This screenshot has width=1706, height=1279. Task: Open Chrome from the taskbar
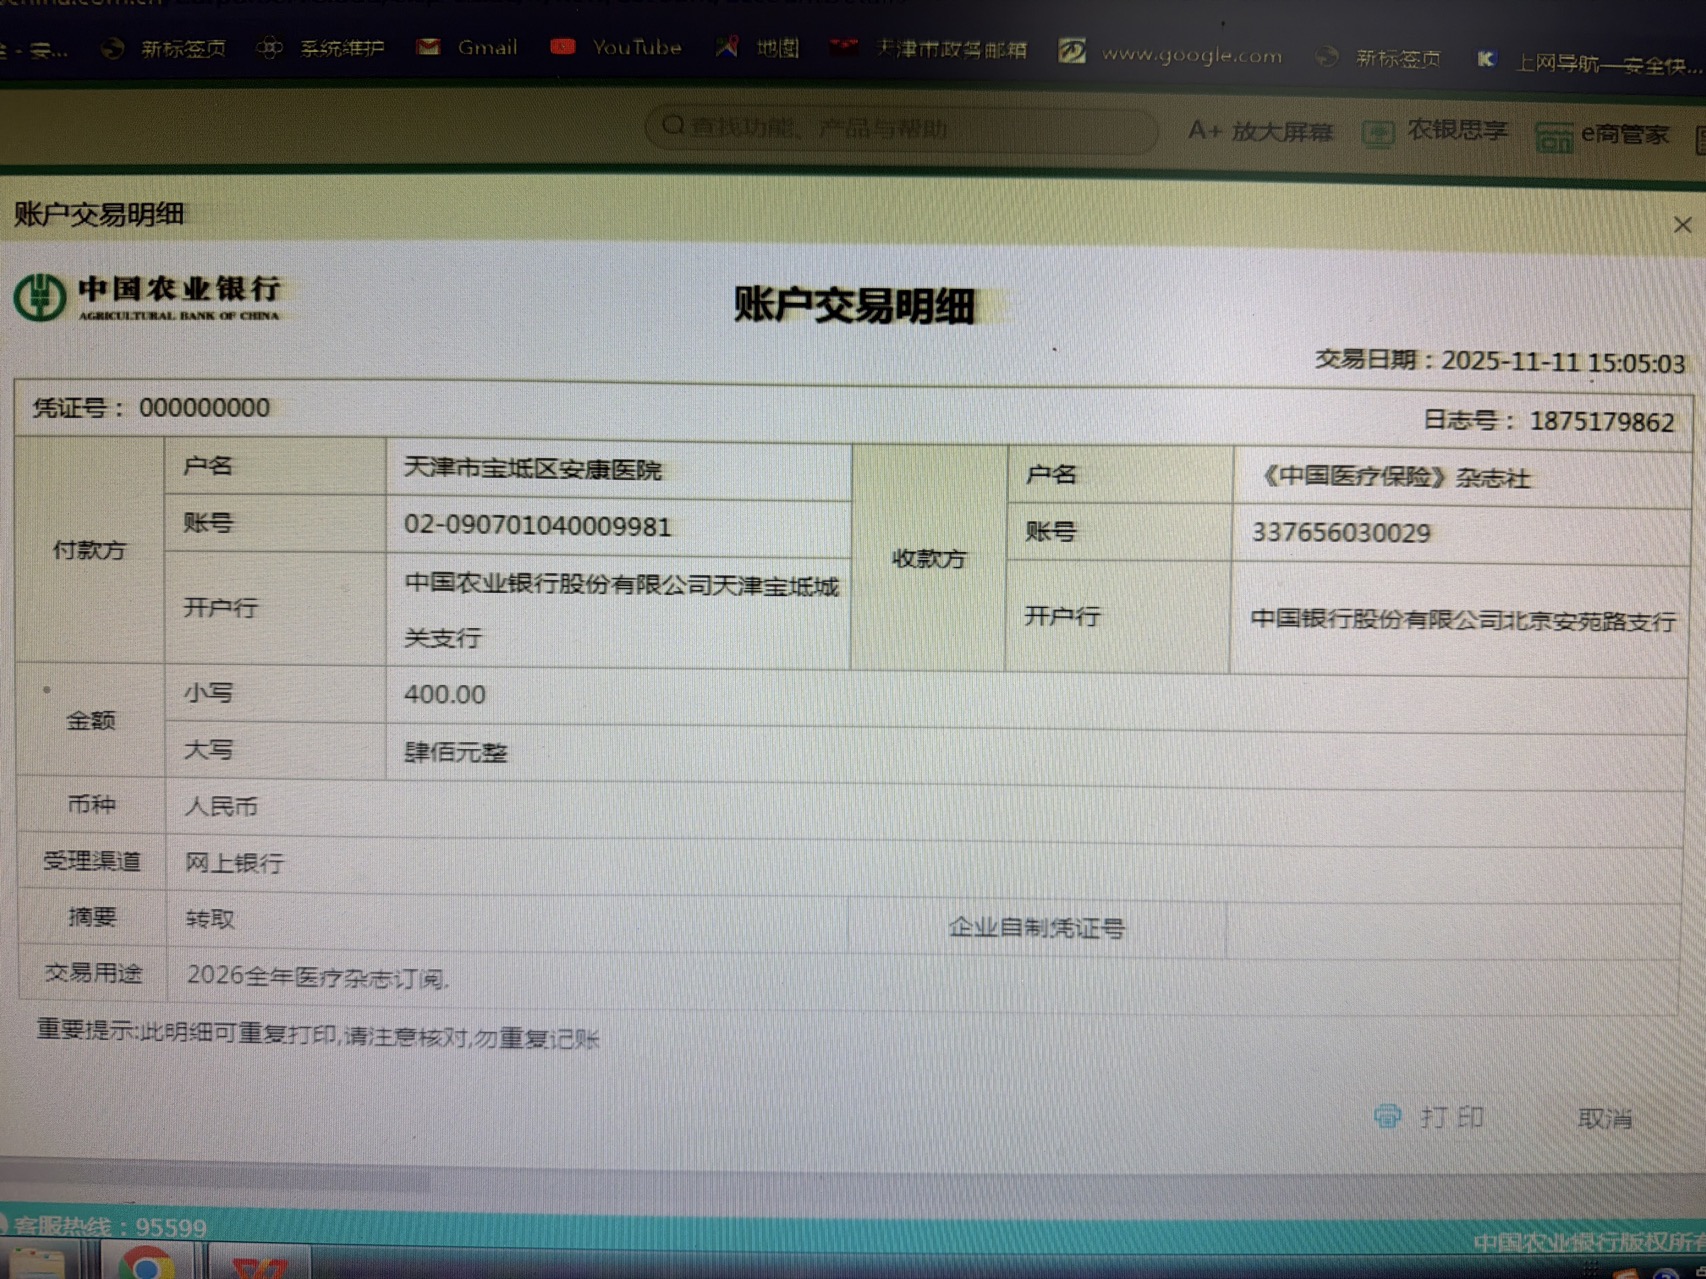pyautogui.click(x=147, y=1265)
